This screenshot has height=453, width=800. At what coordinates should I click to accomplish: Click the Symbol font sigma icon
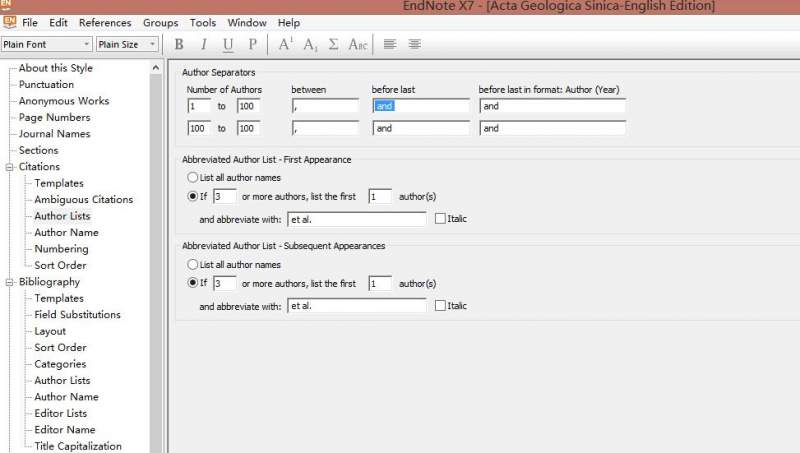(x=333, y=44)
